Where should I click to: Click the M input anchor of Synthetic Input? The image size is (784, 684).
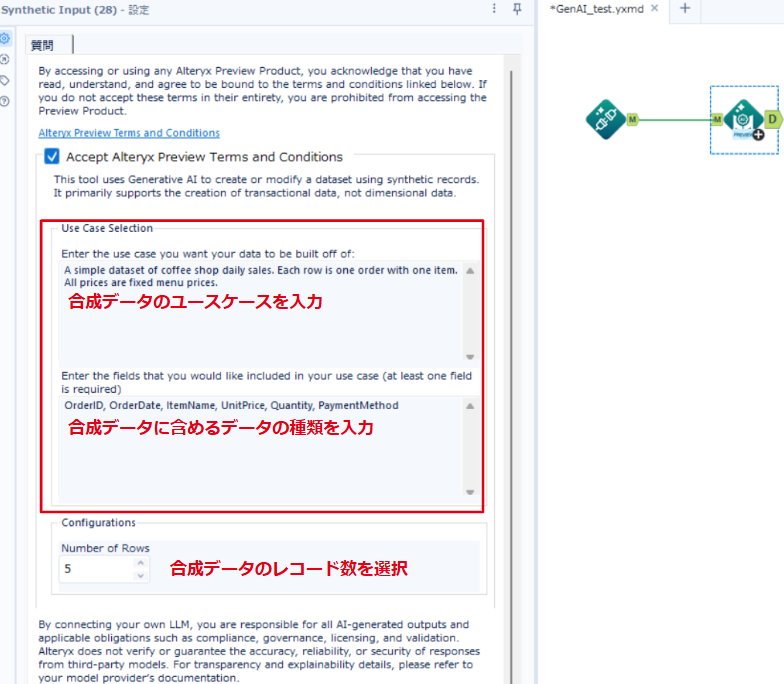click(717, 120)
